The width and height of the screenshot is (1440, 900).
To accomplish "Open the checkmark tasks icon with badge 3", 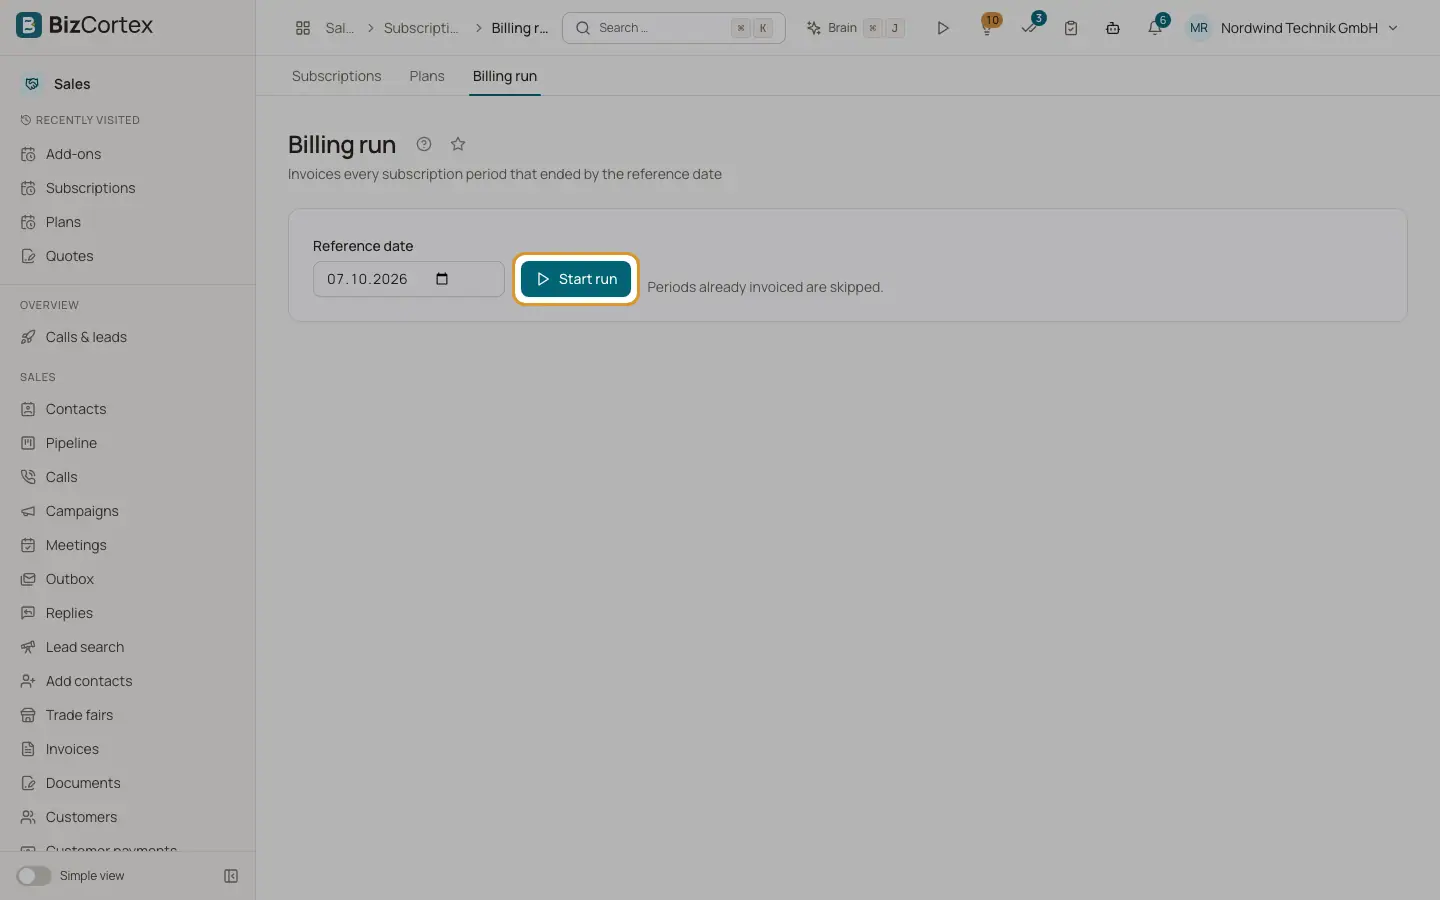I will [x=1030, y=27].
